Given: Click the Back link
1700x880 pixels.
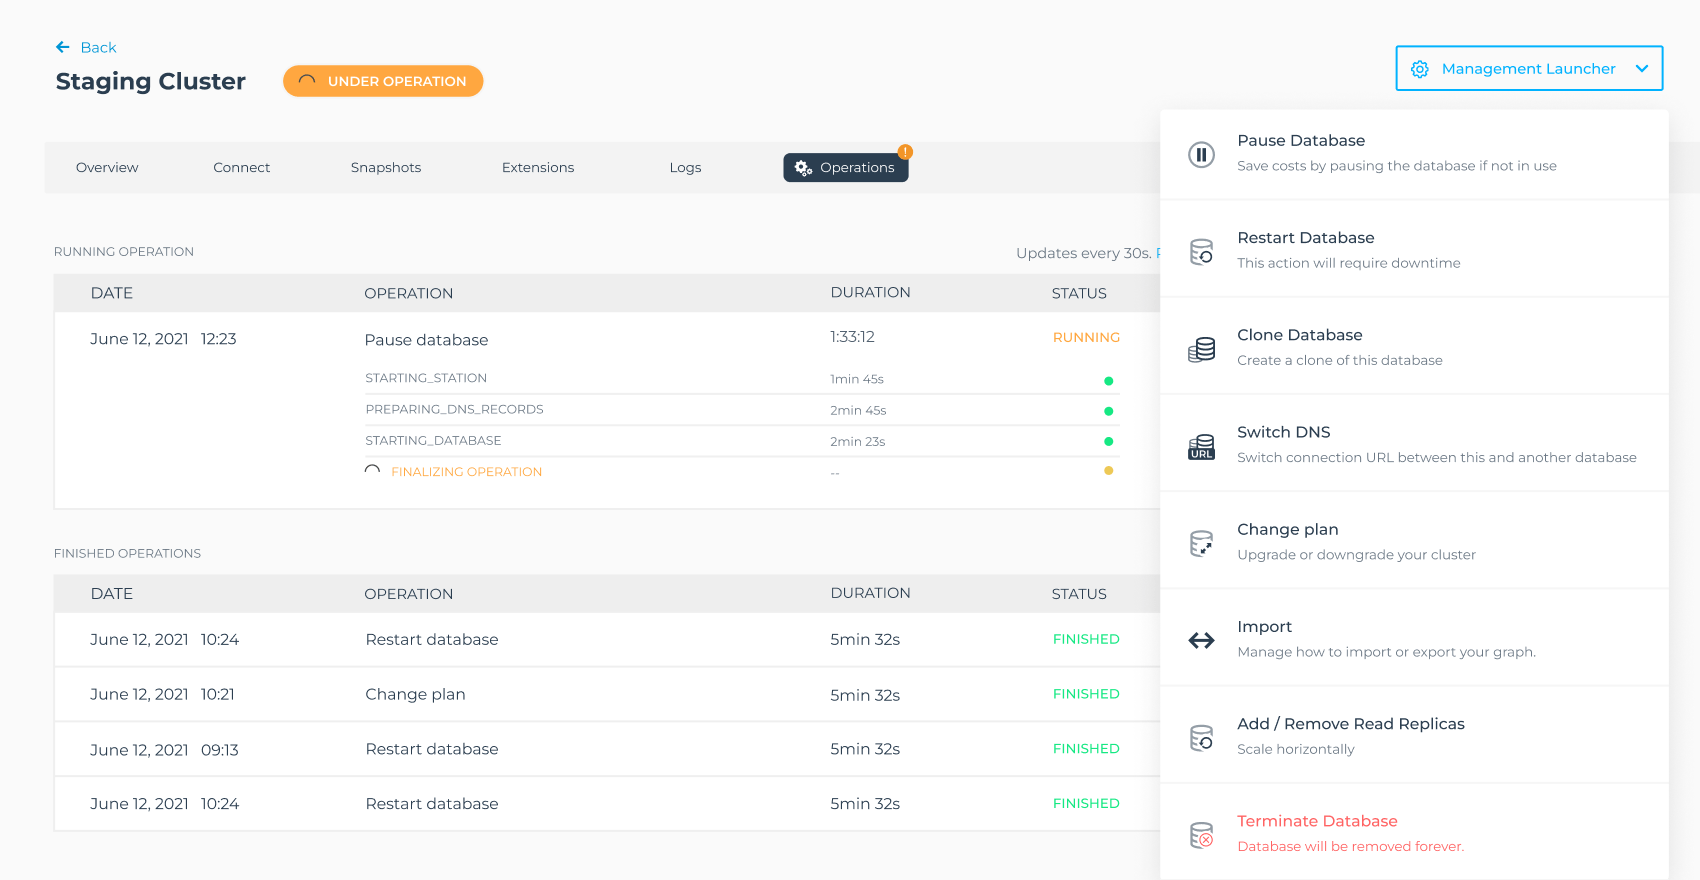Looking at the screenshot, I should [x=98, y=47].
